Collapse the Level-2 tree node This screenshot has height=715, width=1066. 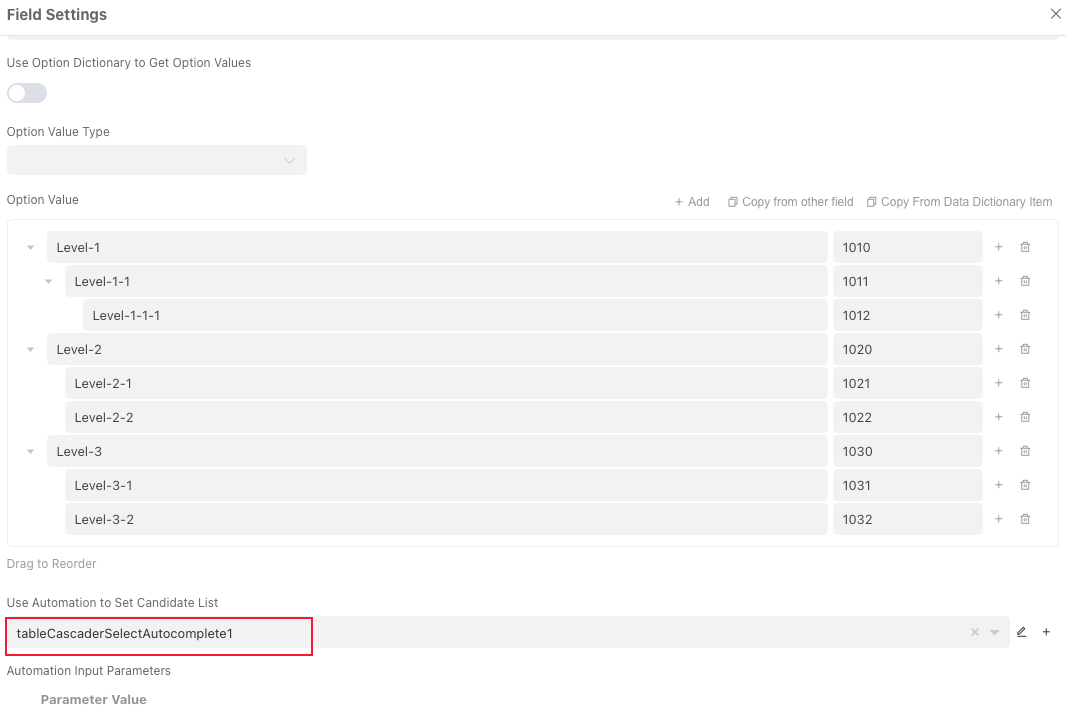tap(30, 349)
